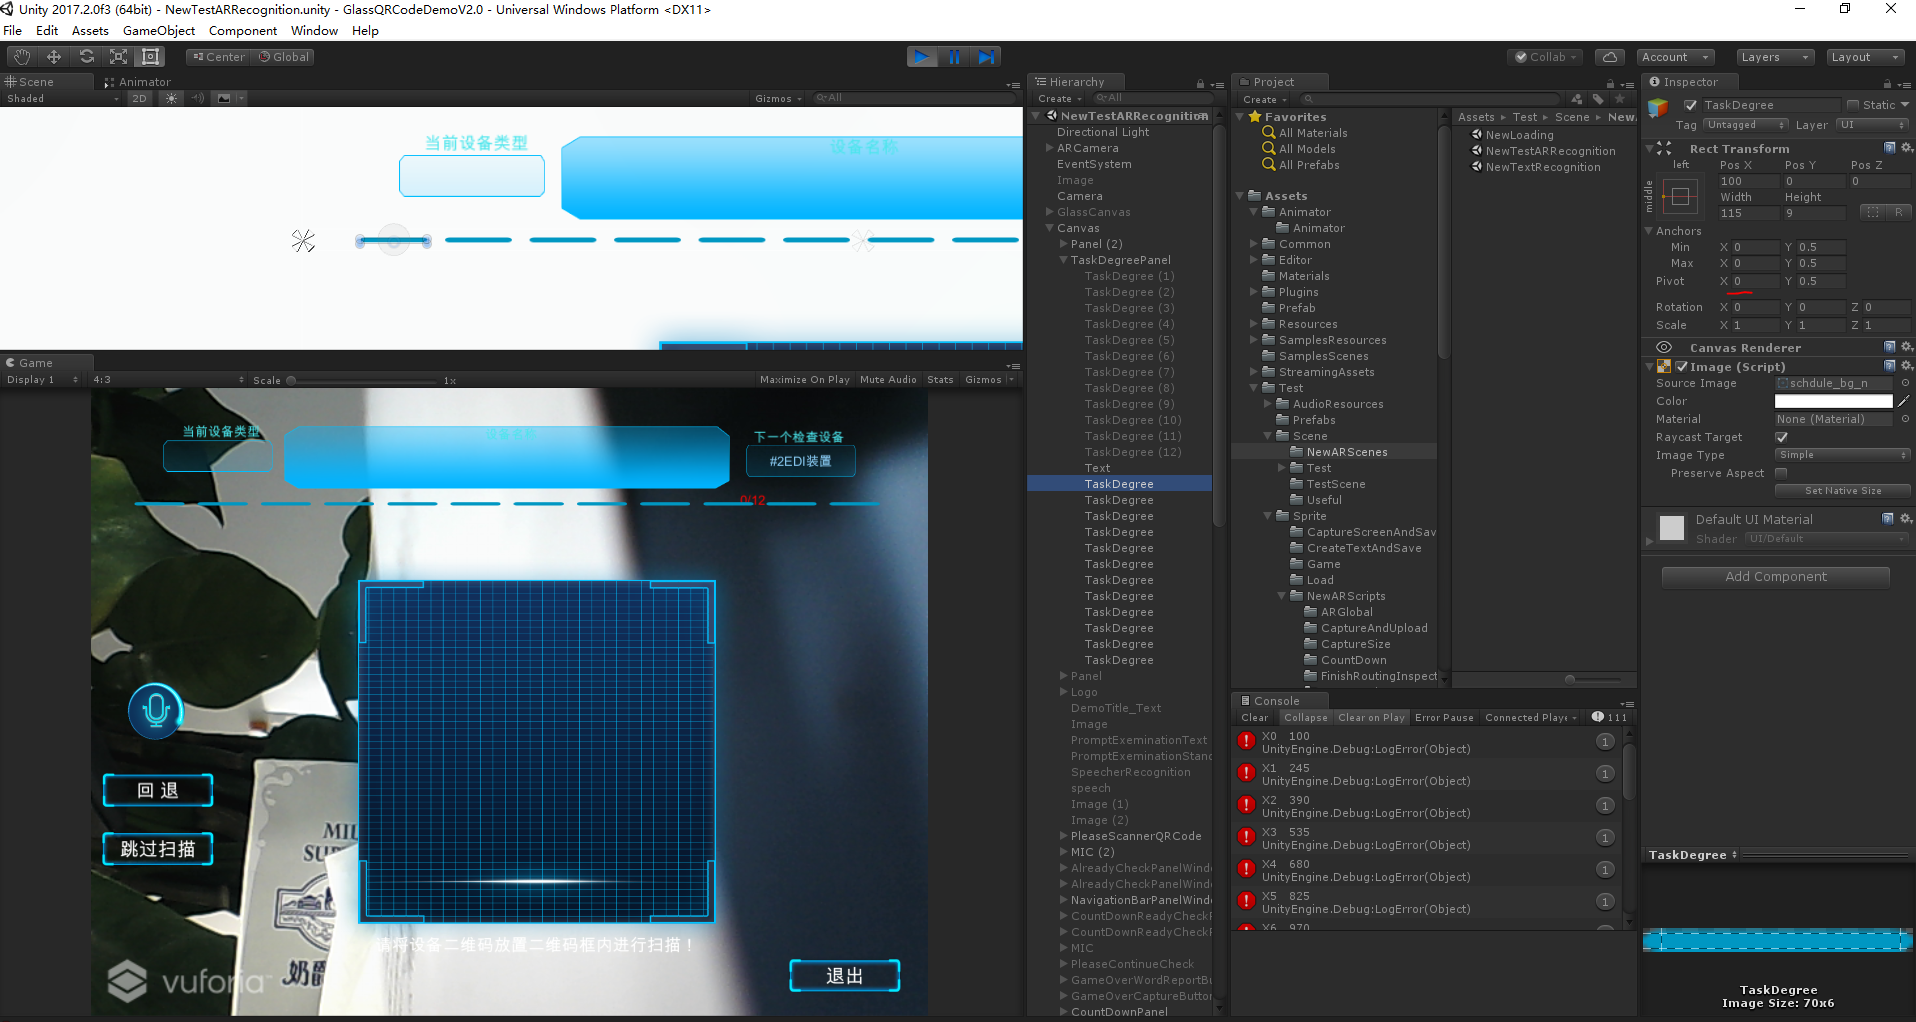Screen dimensions: 1916x1022
Task: Click the Play button to enter play mode
Action: 922,57
